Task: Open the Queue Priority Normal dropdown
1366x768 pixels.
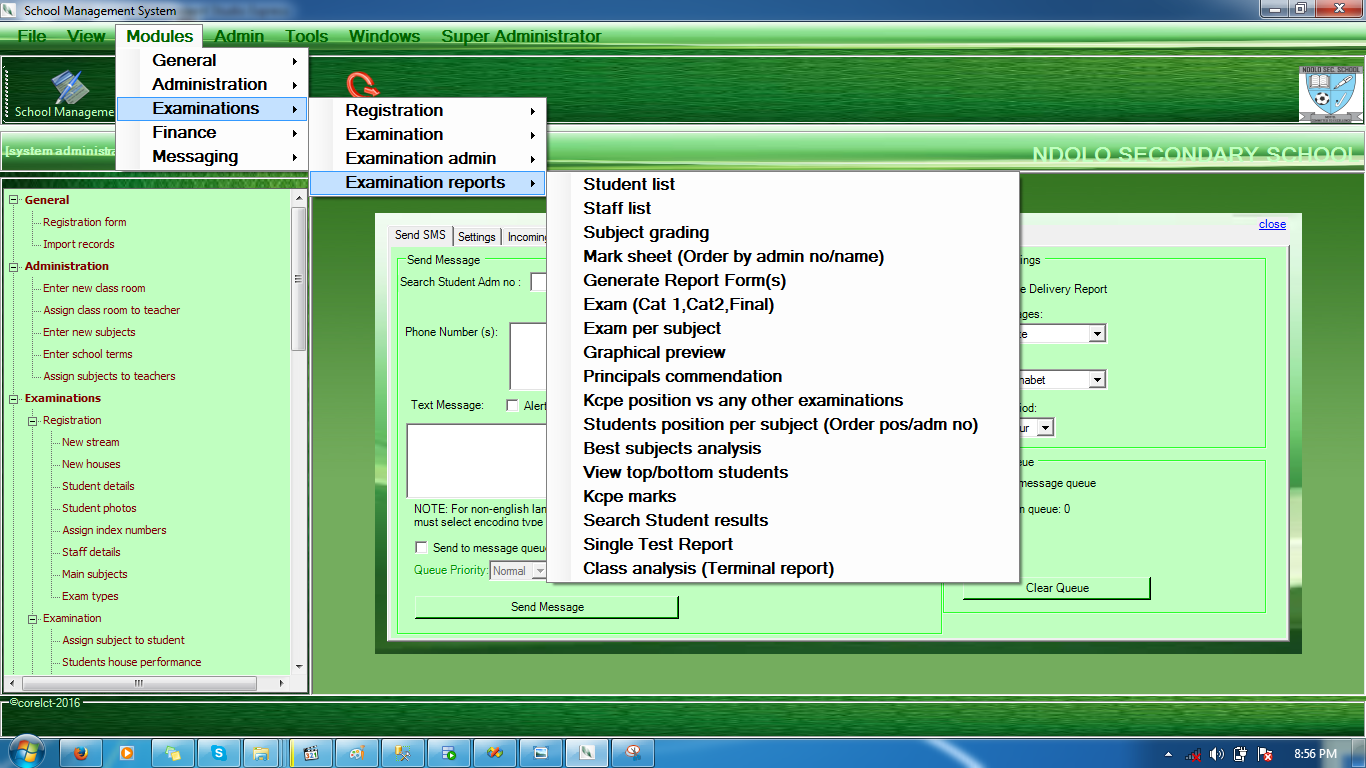Action: pos(518,571)
